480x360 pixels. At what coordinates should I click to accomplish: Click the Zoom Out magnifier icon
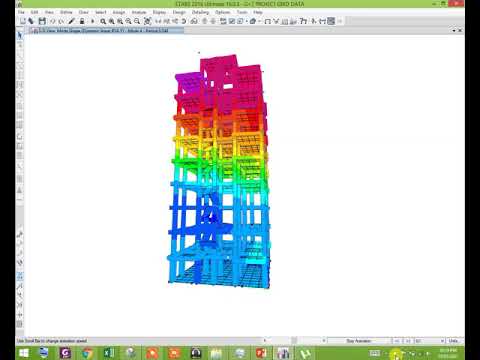(137, 21)
